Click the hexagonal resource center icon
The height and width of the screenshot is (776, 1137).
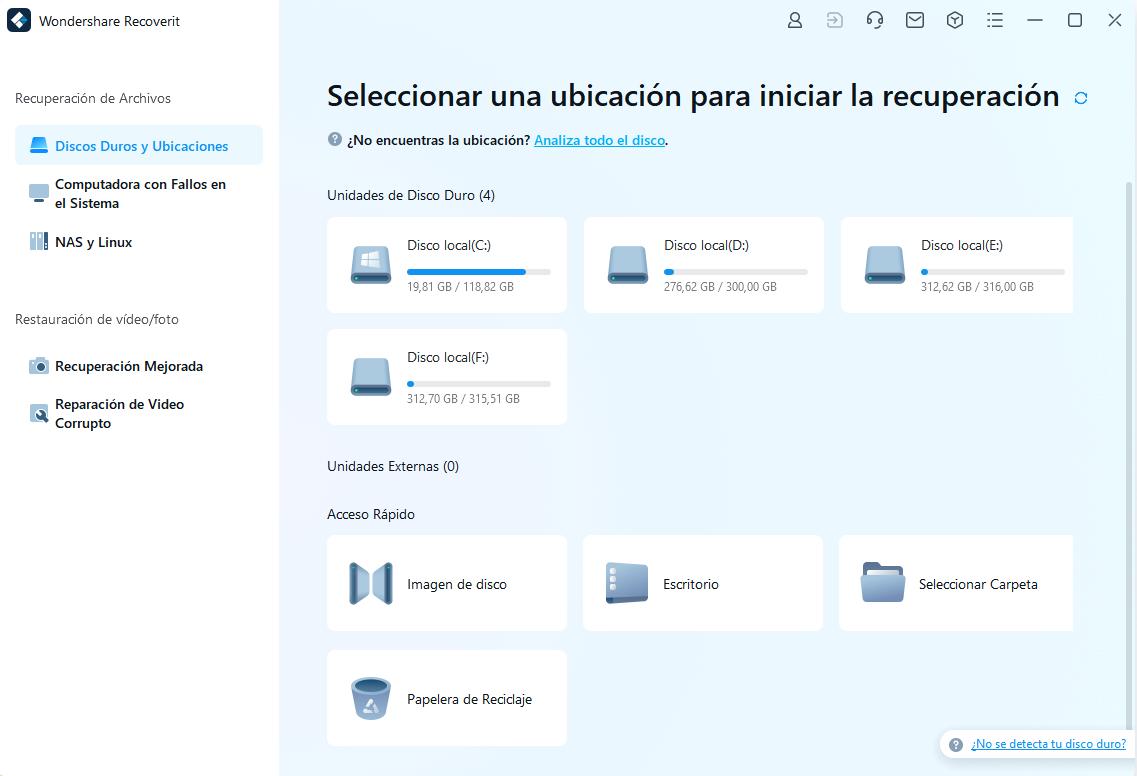(x=955, y=19)
